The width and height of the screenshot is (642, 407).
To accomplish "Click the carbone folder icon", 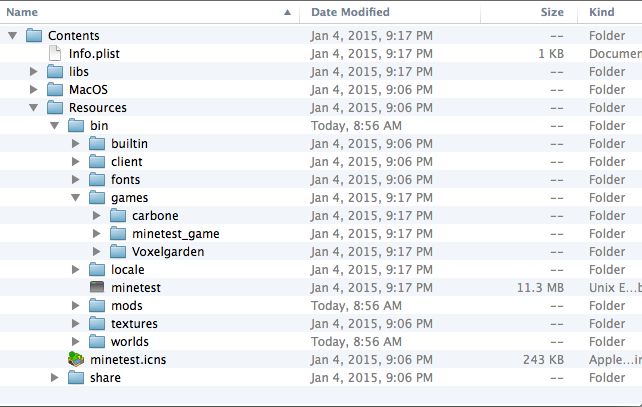I will (x=118, y=216).
